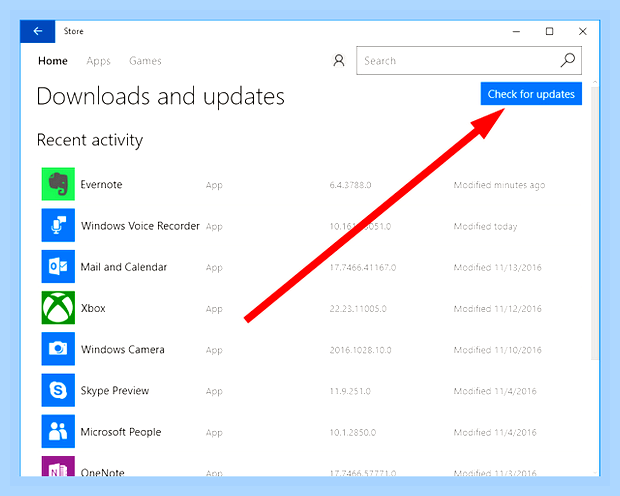The image size is (620, 496).
Task: Open the Evernote elephant app icon
Action: coord(58,184)
